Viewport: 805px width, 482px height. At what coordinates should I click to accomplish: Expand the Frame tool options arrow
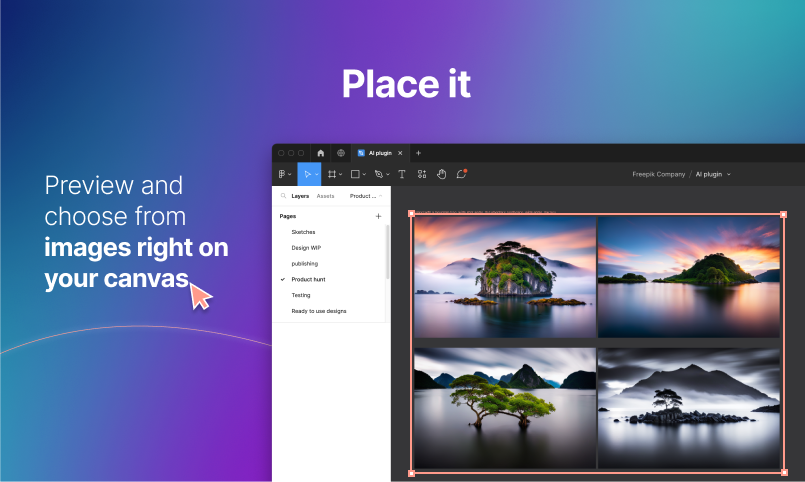pyautogui.click(x=340, y=175)
